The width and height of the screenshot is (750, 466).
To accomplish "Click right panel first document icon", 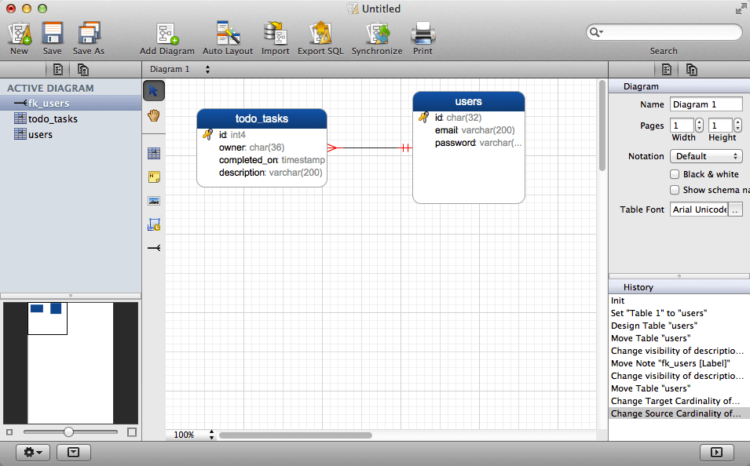I will pyautogui.click(x=666, y=69).
